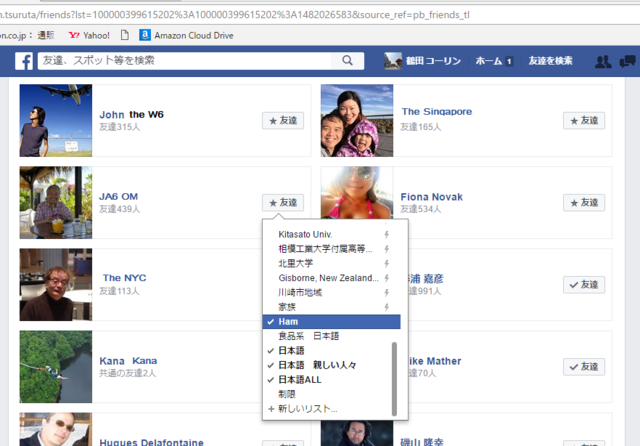Open Fiona Novak profile name
This screenshot has width=640, height=446.
[431, 197]
